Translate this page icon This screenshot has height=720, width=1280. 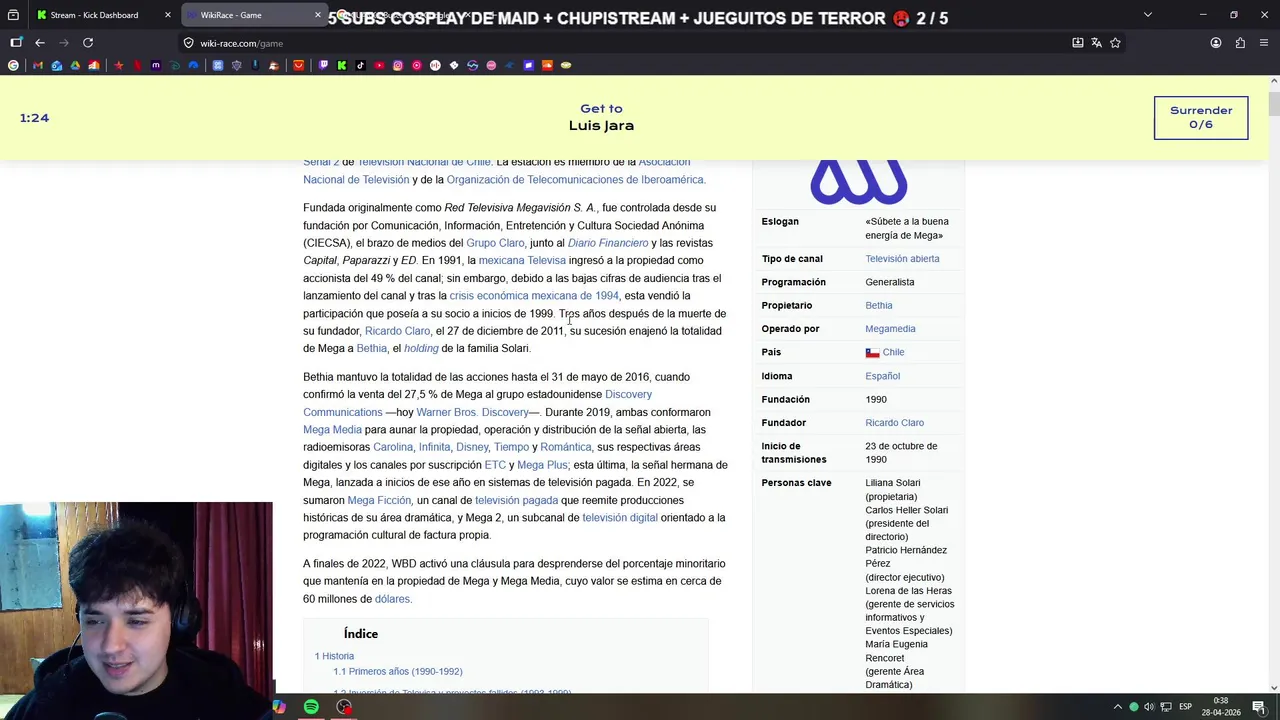point(1096,43)
